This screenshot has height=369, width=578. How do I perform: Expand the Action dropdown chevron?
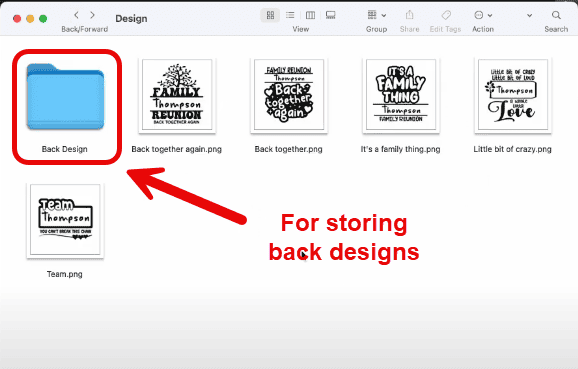click(490, 15)
